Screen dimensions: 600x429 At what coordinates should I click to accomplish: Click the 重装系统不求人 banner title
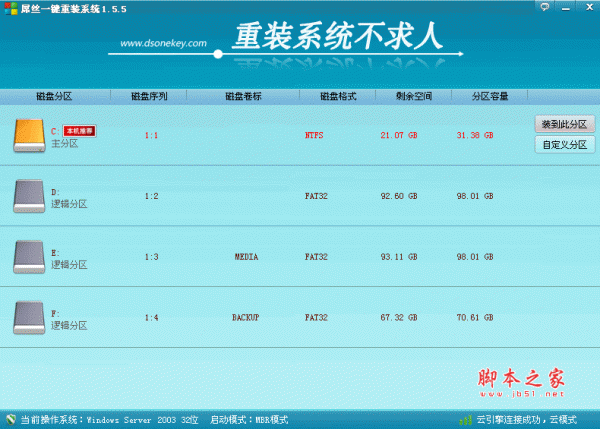[x=339, y=36]
